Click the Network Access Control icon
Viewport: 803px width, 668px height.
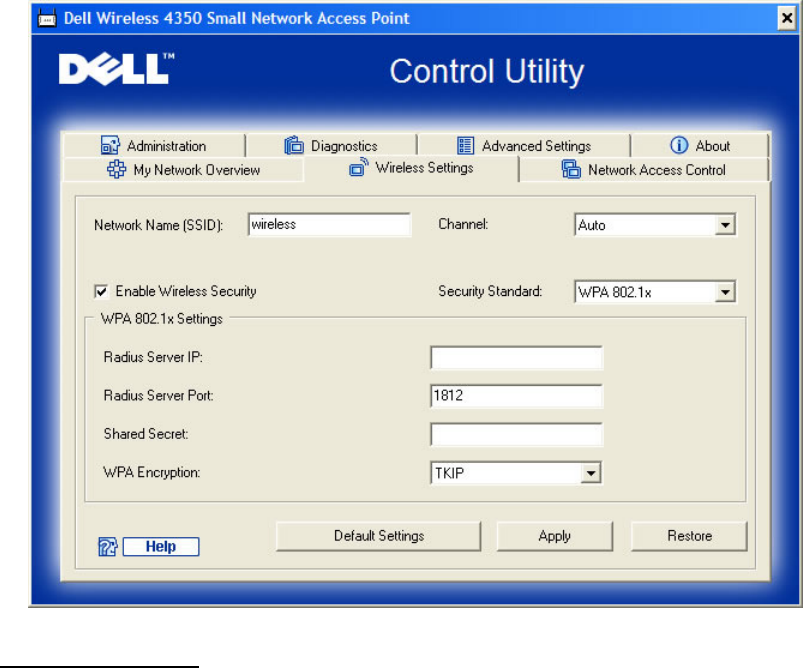coord(571,169)
